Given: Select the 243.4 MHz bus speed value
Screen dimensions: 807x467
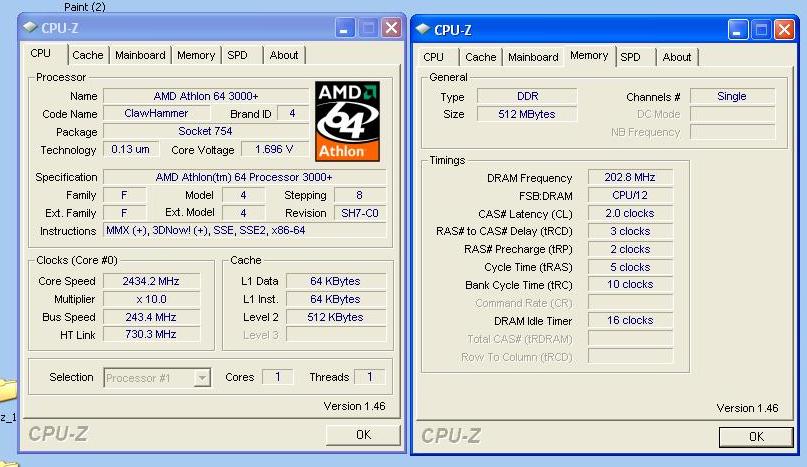Looking at the screenshot, I should pos(151,317).
